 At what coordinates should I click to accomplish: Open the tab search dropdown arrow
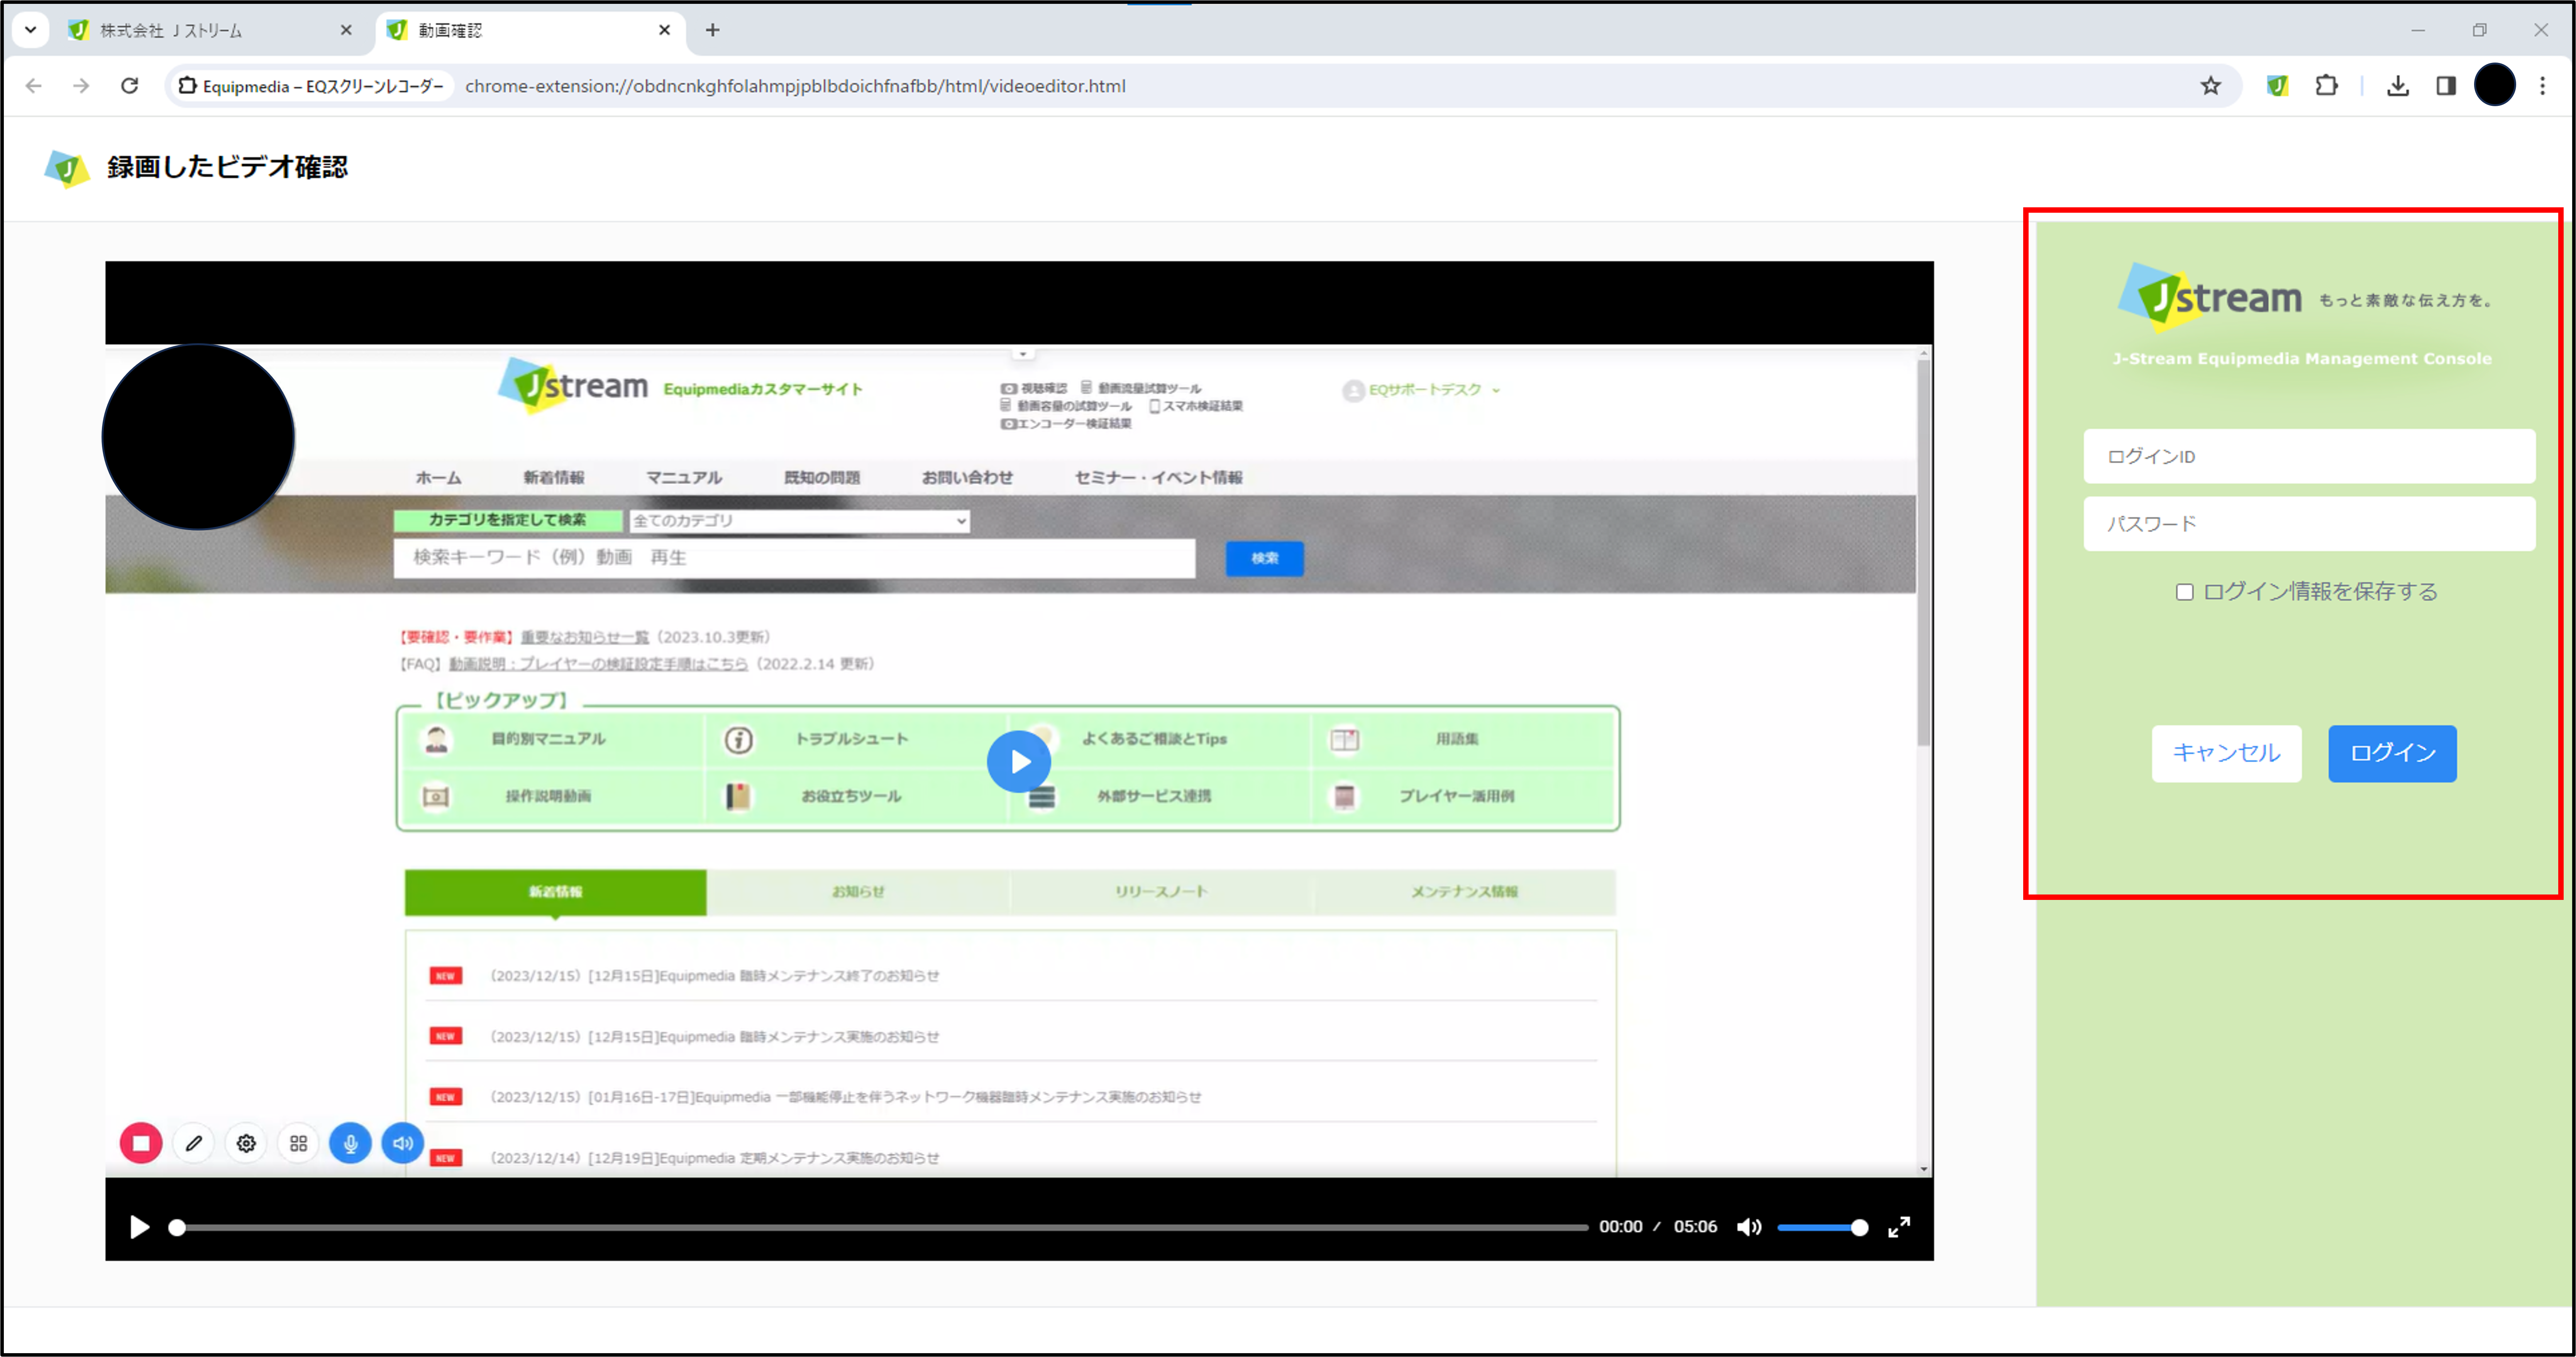(30, 30)
